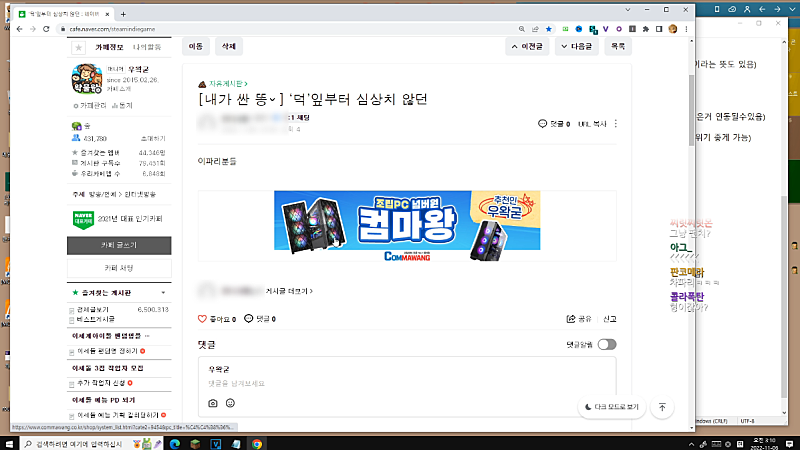Open 전체글보기 board
This screenshot has height=450, width=800.
[x=93, y=310]
